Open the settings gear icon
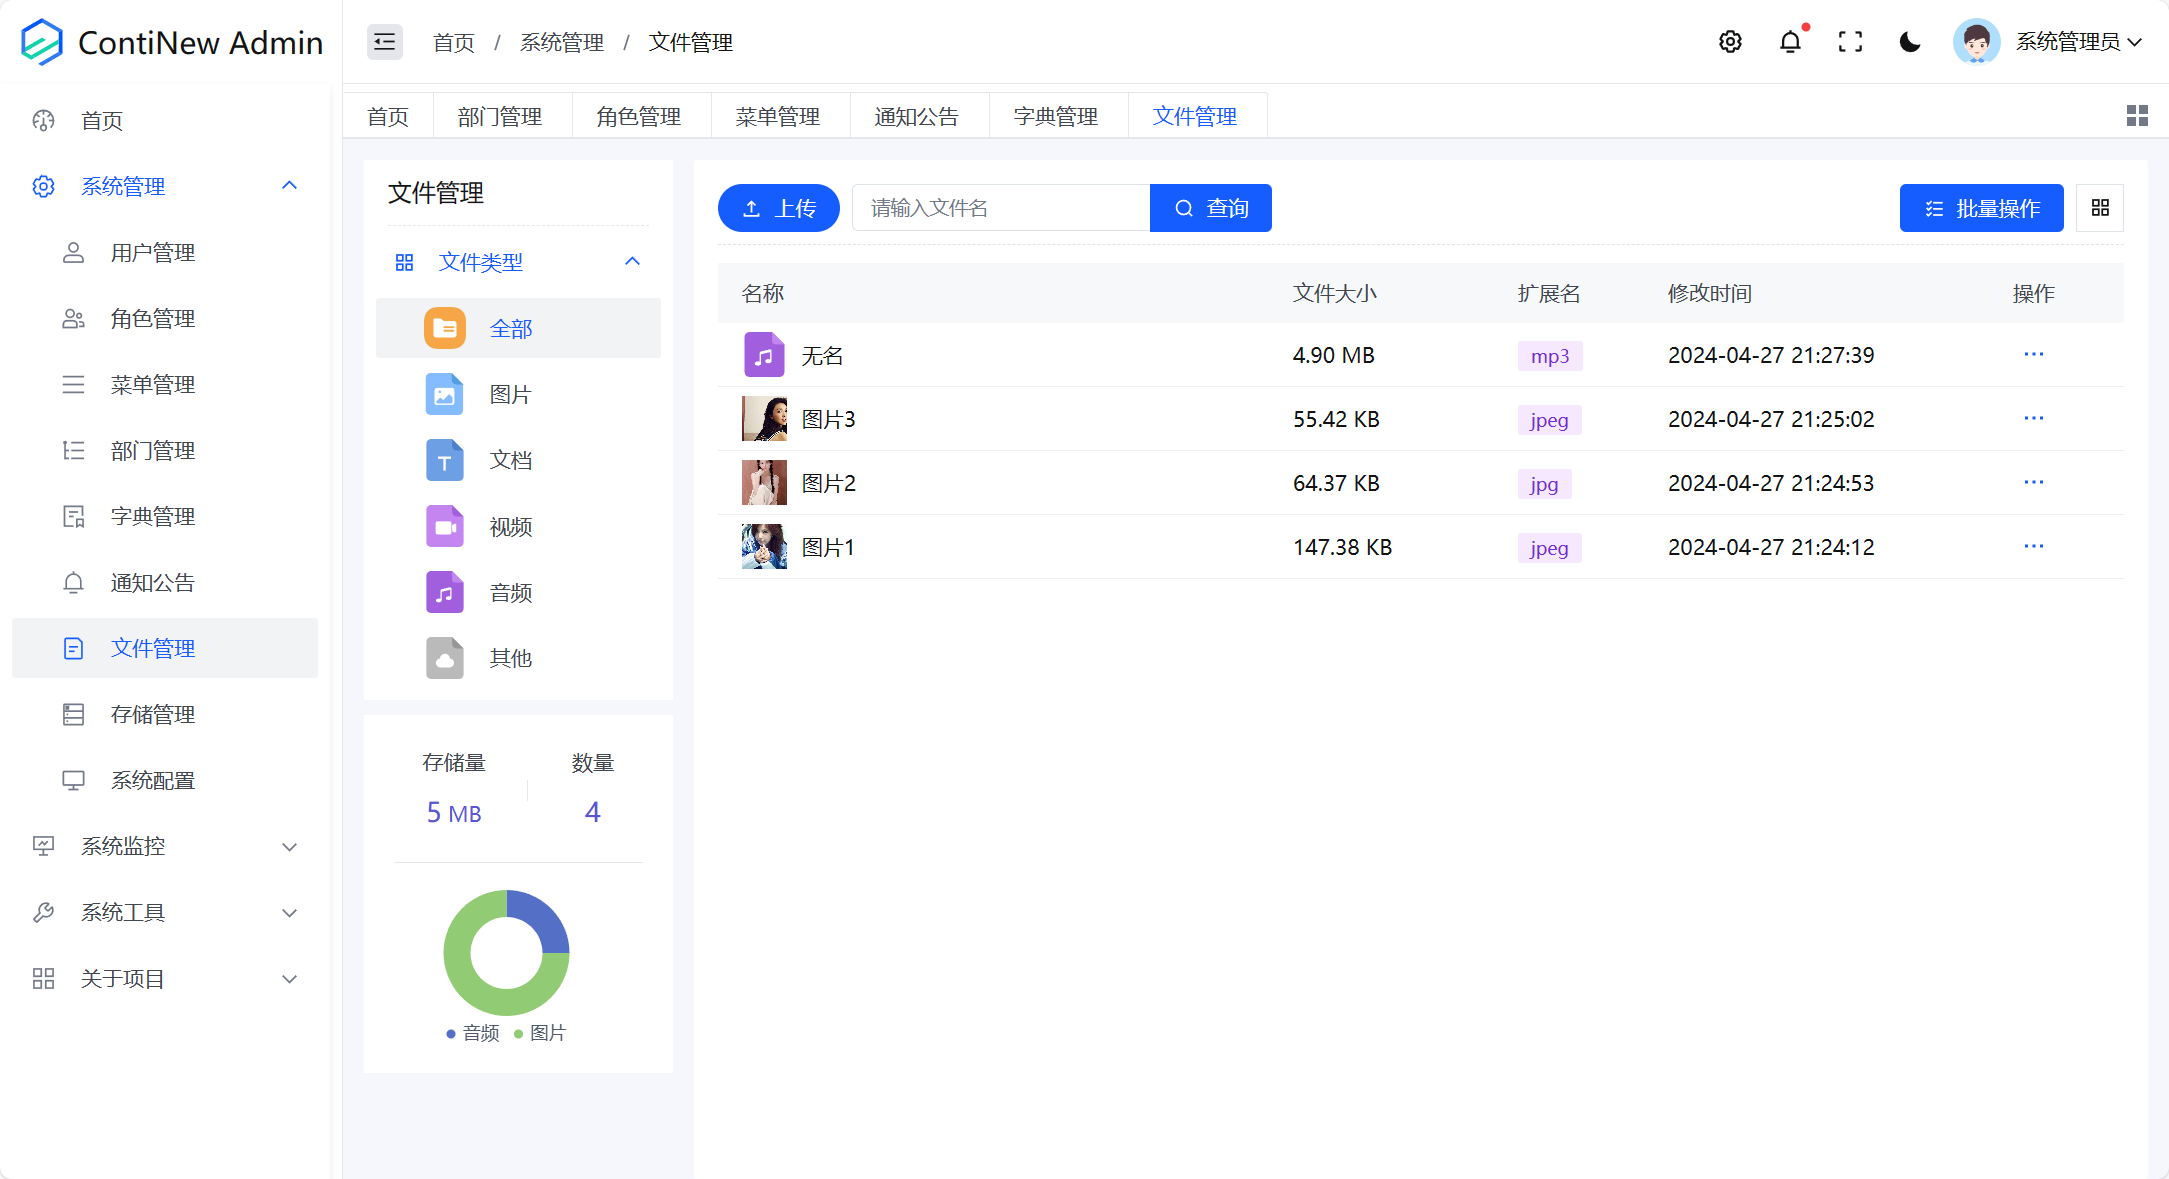Viewport: 2169px width, 1179px height. point(1730,42)
